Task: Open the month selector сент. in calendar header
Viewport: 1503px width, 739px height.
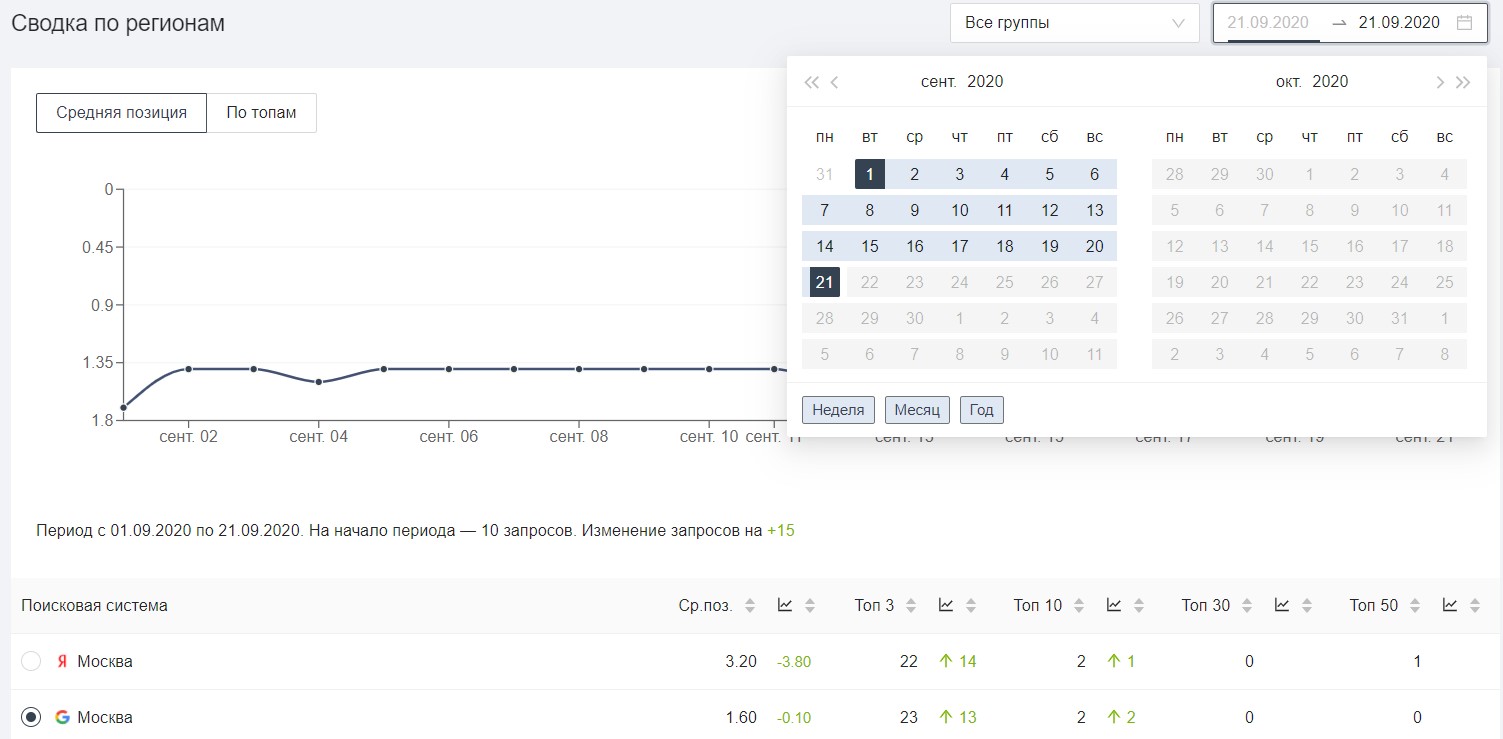Action: click(x=939, y=82)
